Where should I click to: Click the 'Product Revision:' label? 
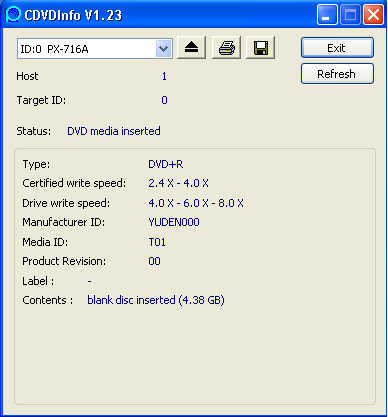click(64, 261)
